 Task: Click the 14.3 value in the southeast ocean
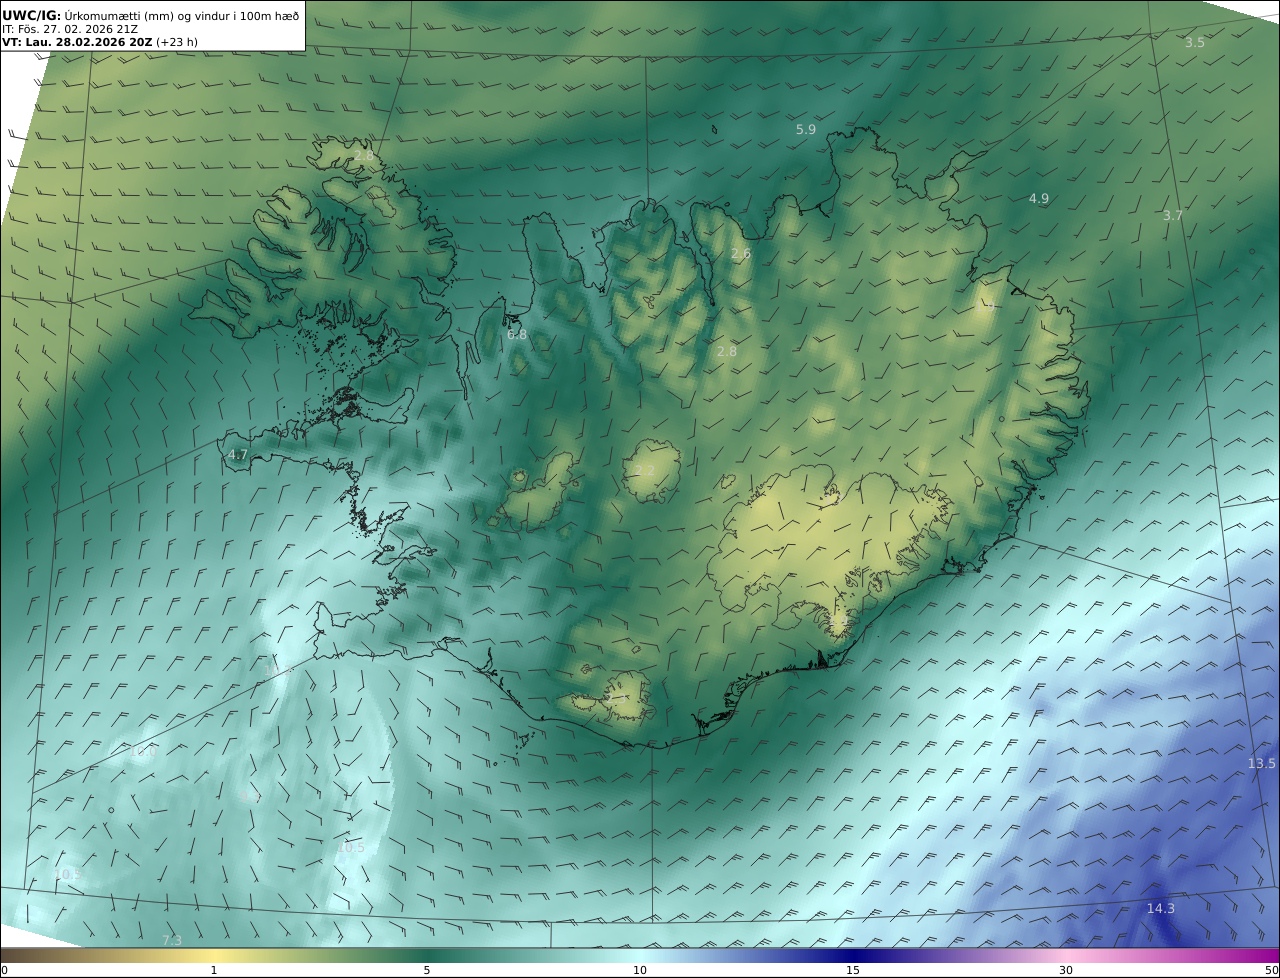point(1161,909)
